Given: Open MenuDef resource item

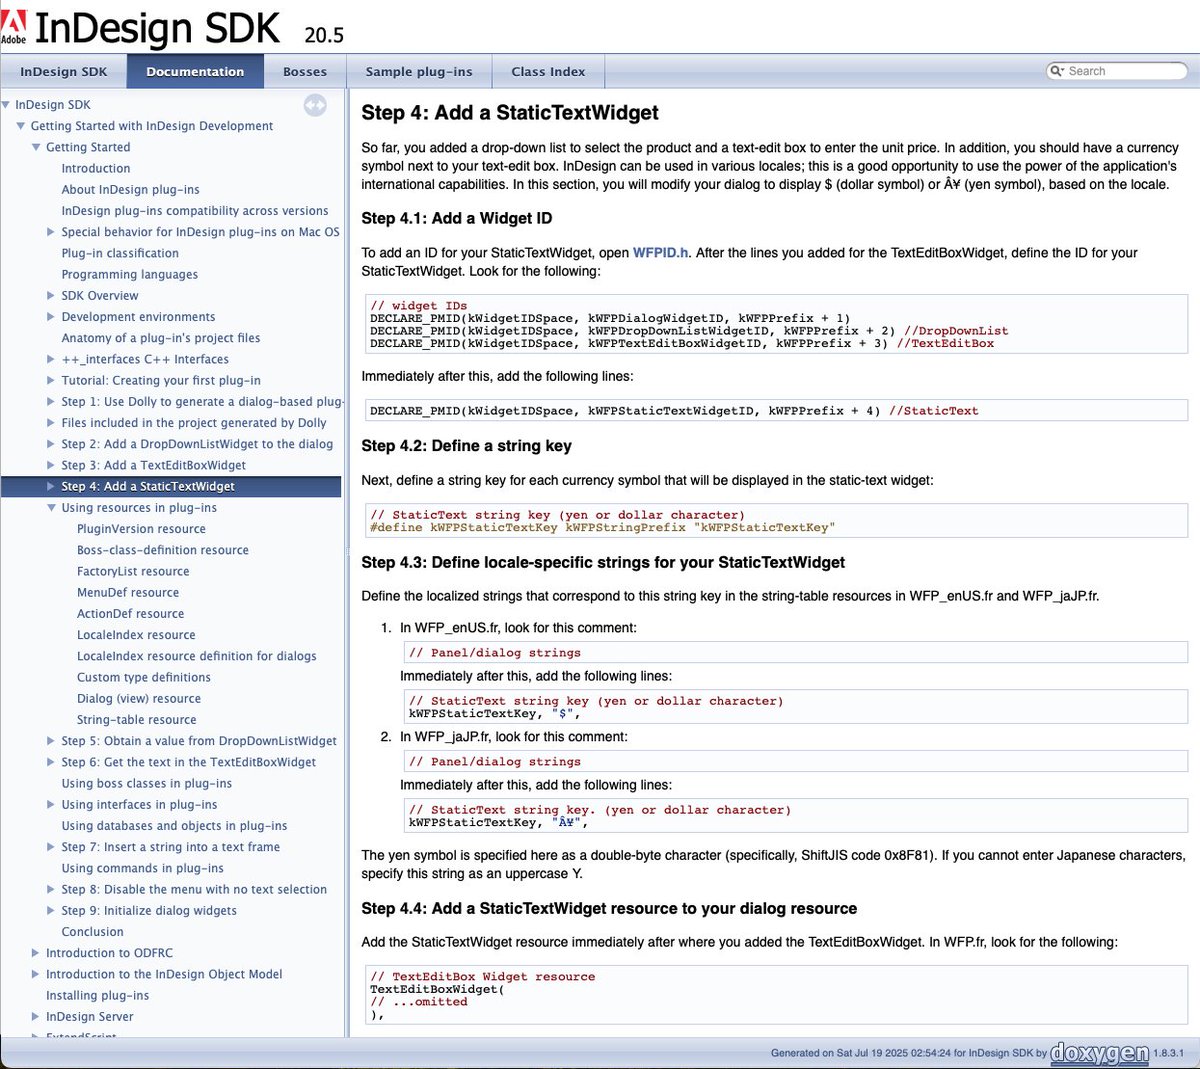Looking at the screenshot, I should (x=128, y=593).
